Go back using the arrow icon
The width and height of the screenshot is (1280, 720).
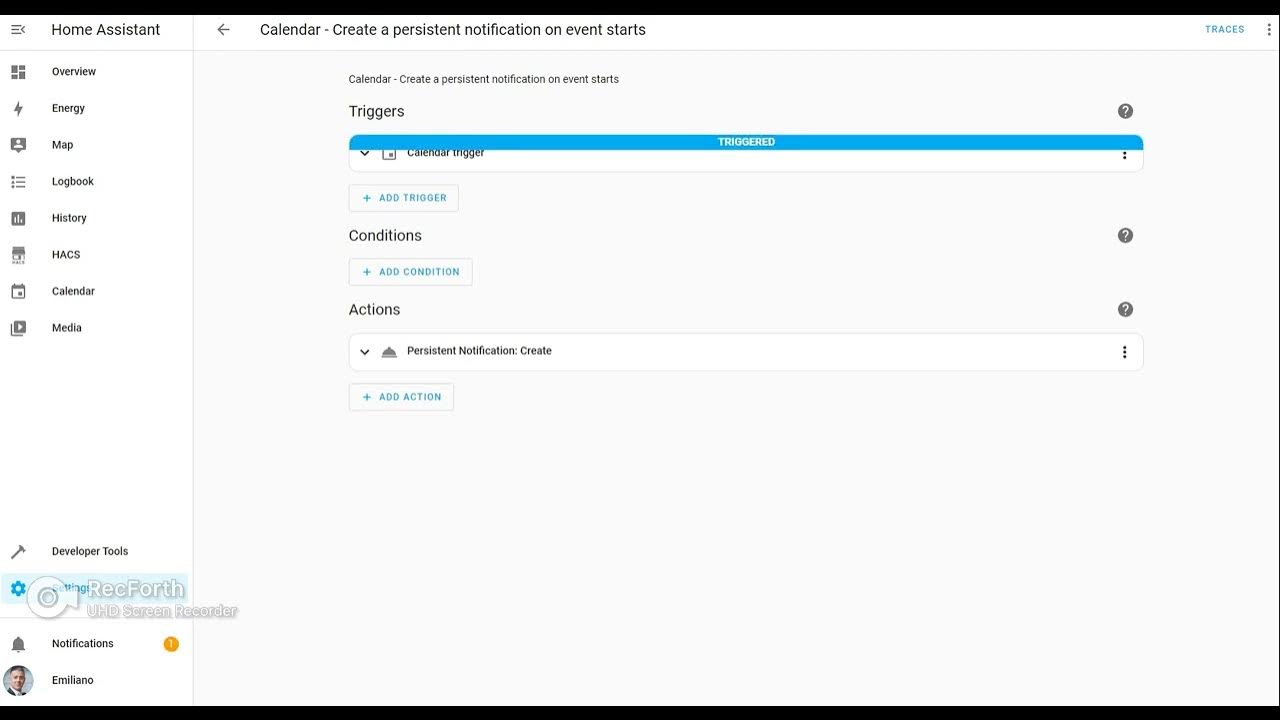click(223, 30)
